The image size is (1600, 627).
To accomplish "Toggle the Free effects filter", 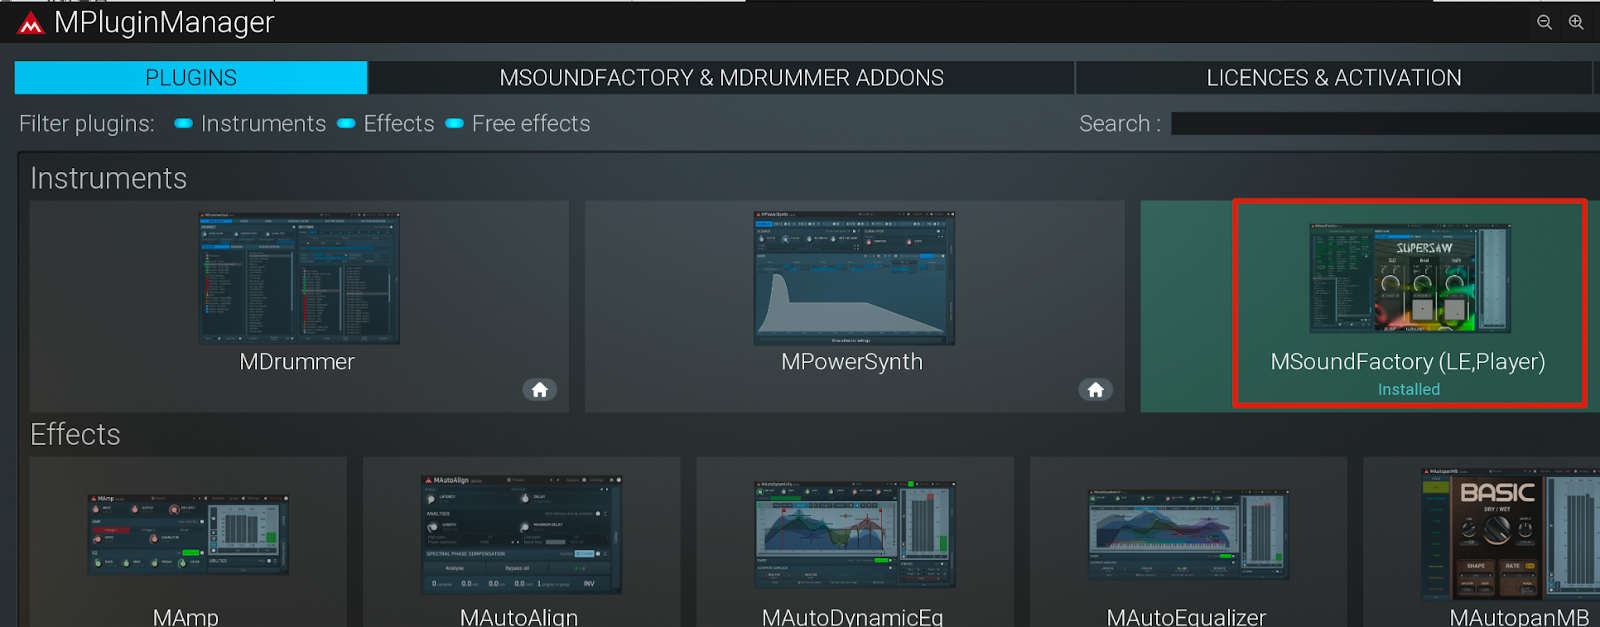I will [454, 124].
